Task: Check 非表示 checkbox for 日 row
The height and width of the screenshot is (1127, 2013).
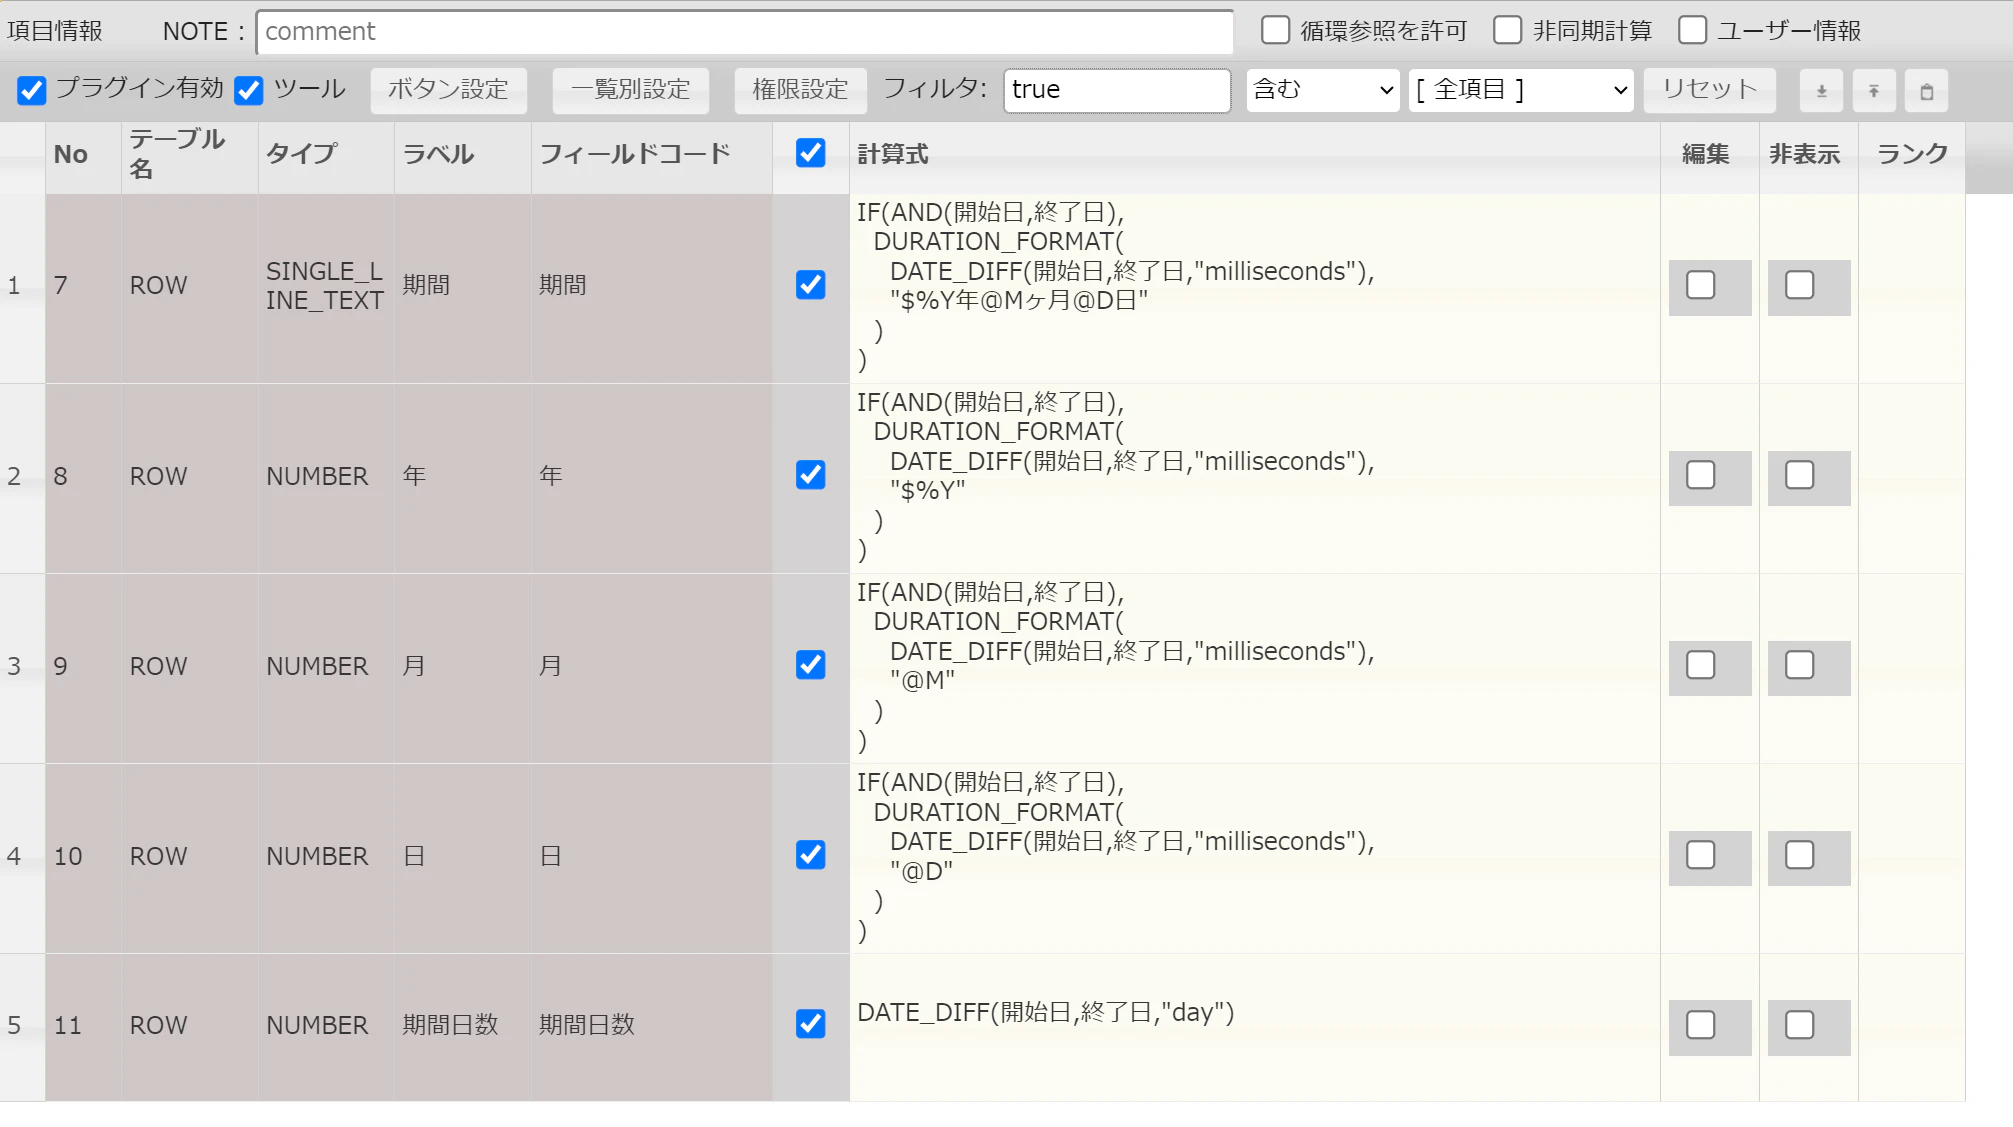Action: coord(1800,855)
